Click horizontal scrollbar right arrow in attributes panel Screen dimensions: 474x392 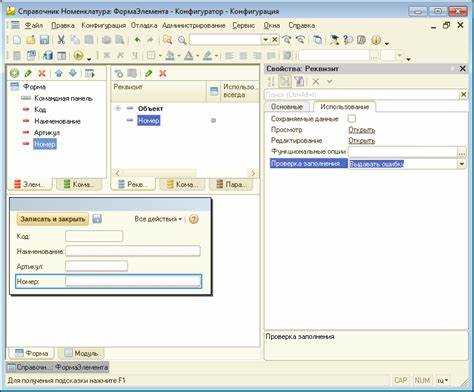click(253, 173)
